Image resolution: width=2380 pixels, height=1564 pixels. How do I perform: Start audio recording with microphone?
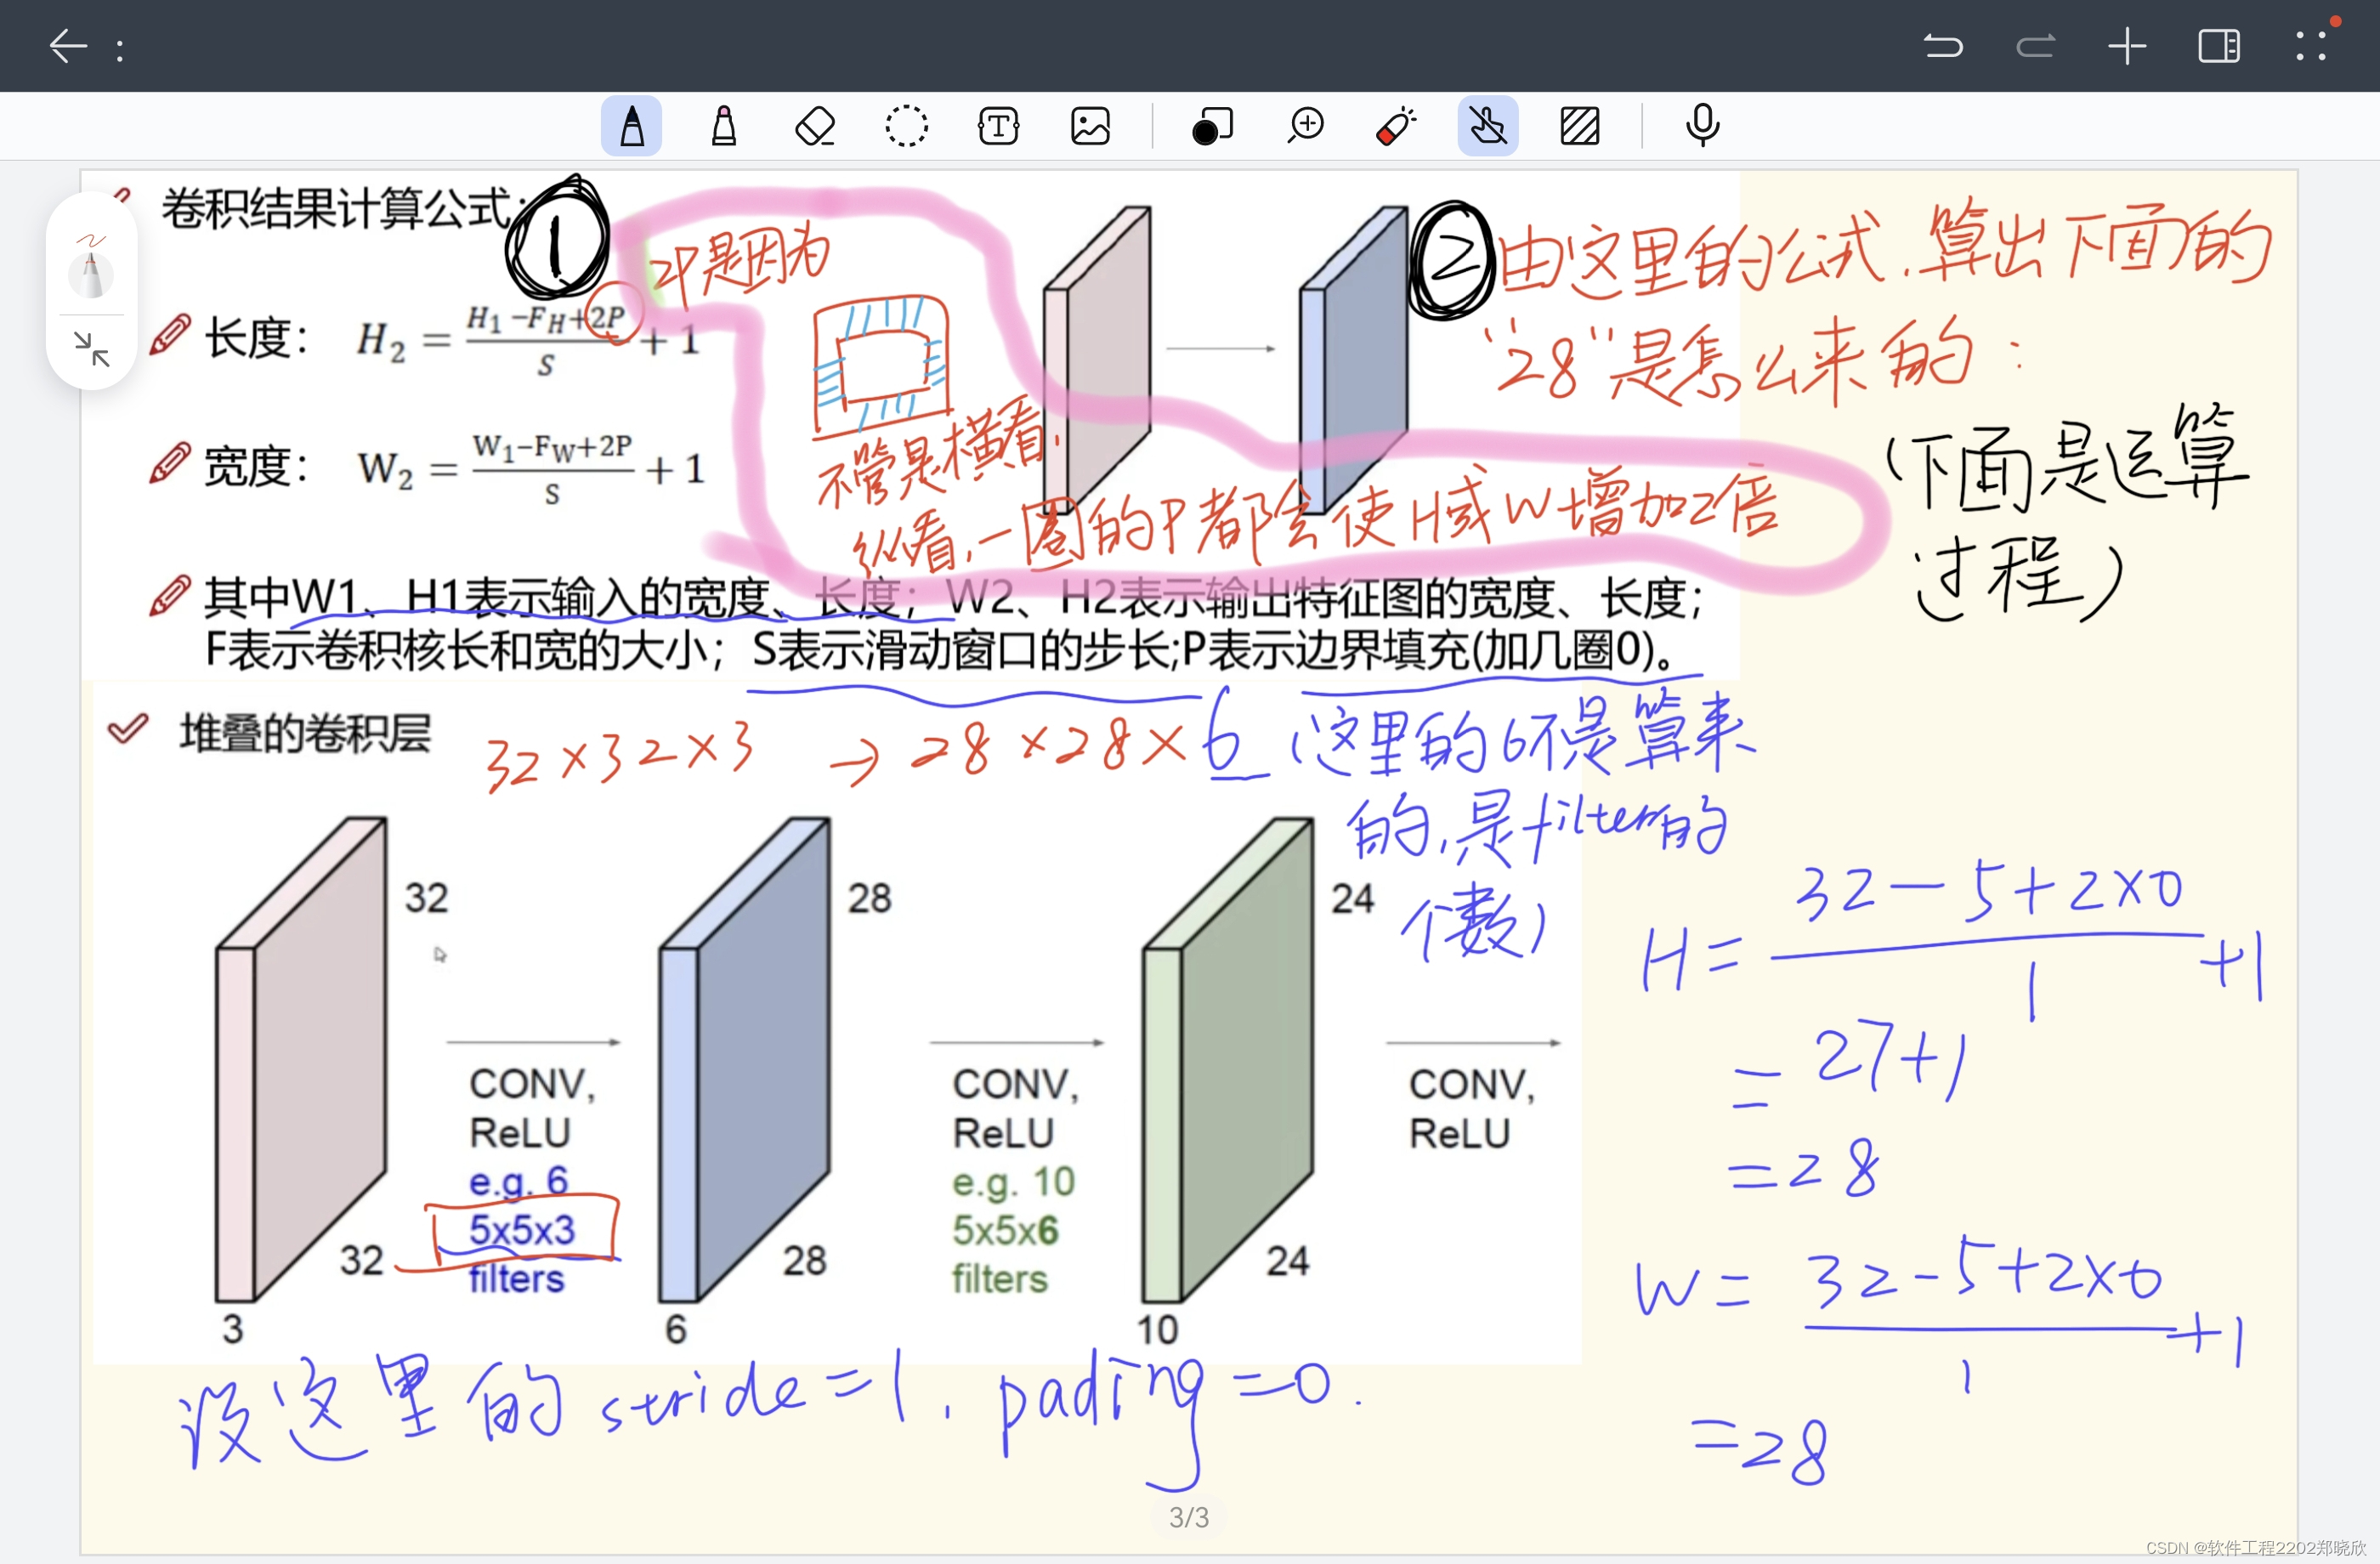(x=1702, y=126)
